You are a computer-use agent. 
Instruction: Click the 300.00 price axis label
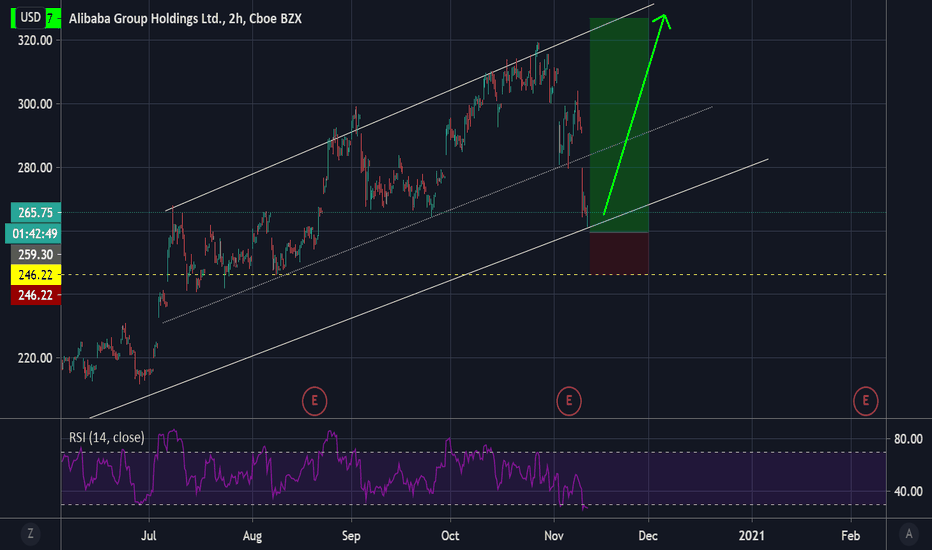coord(35,104)
